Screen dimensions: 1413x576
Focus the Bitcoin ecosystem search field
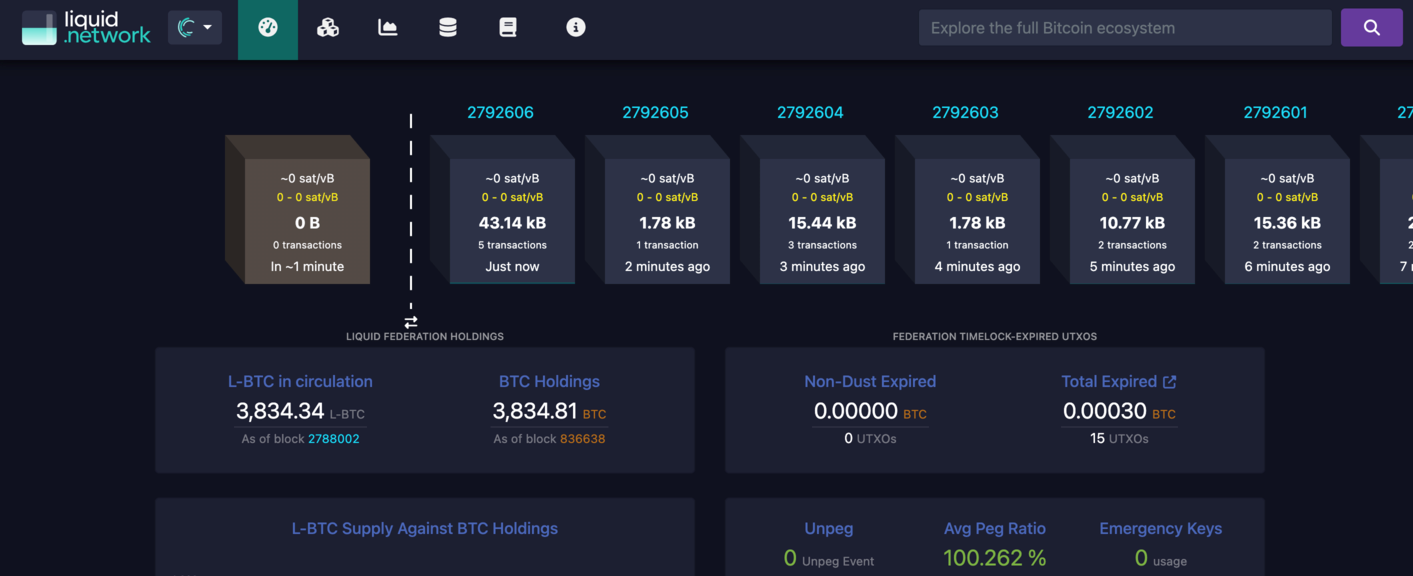tap(1124, 28)
